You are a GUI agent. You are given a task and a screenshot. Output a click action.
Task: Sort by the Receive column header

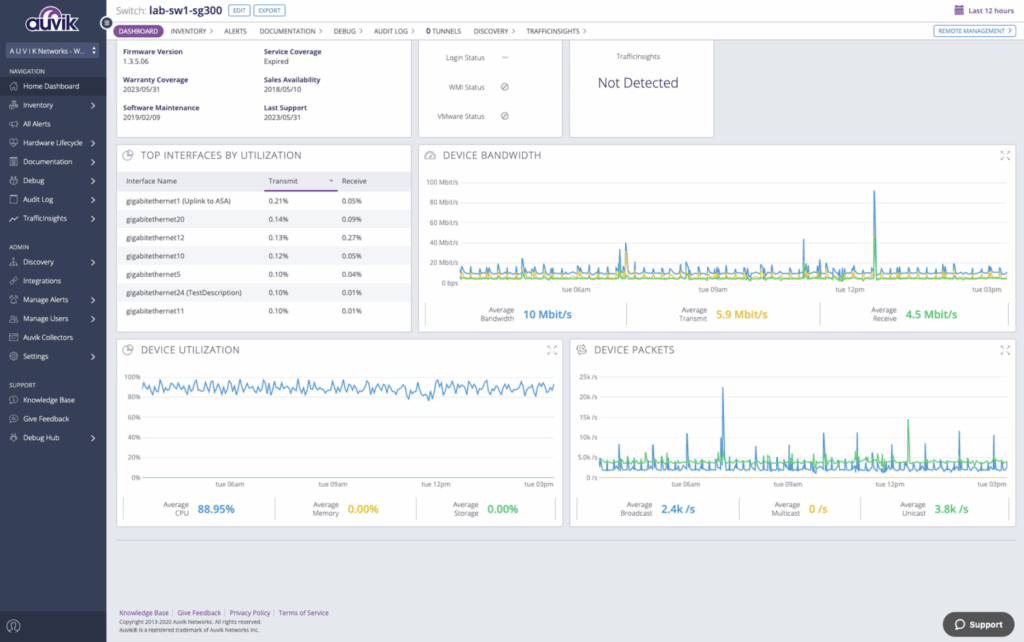354,181
